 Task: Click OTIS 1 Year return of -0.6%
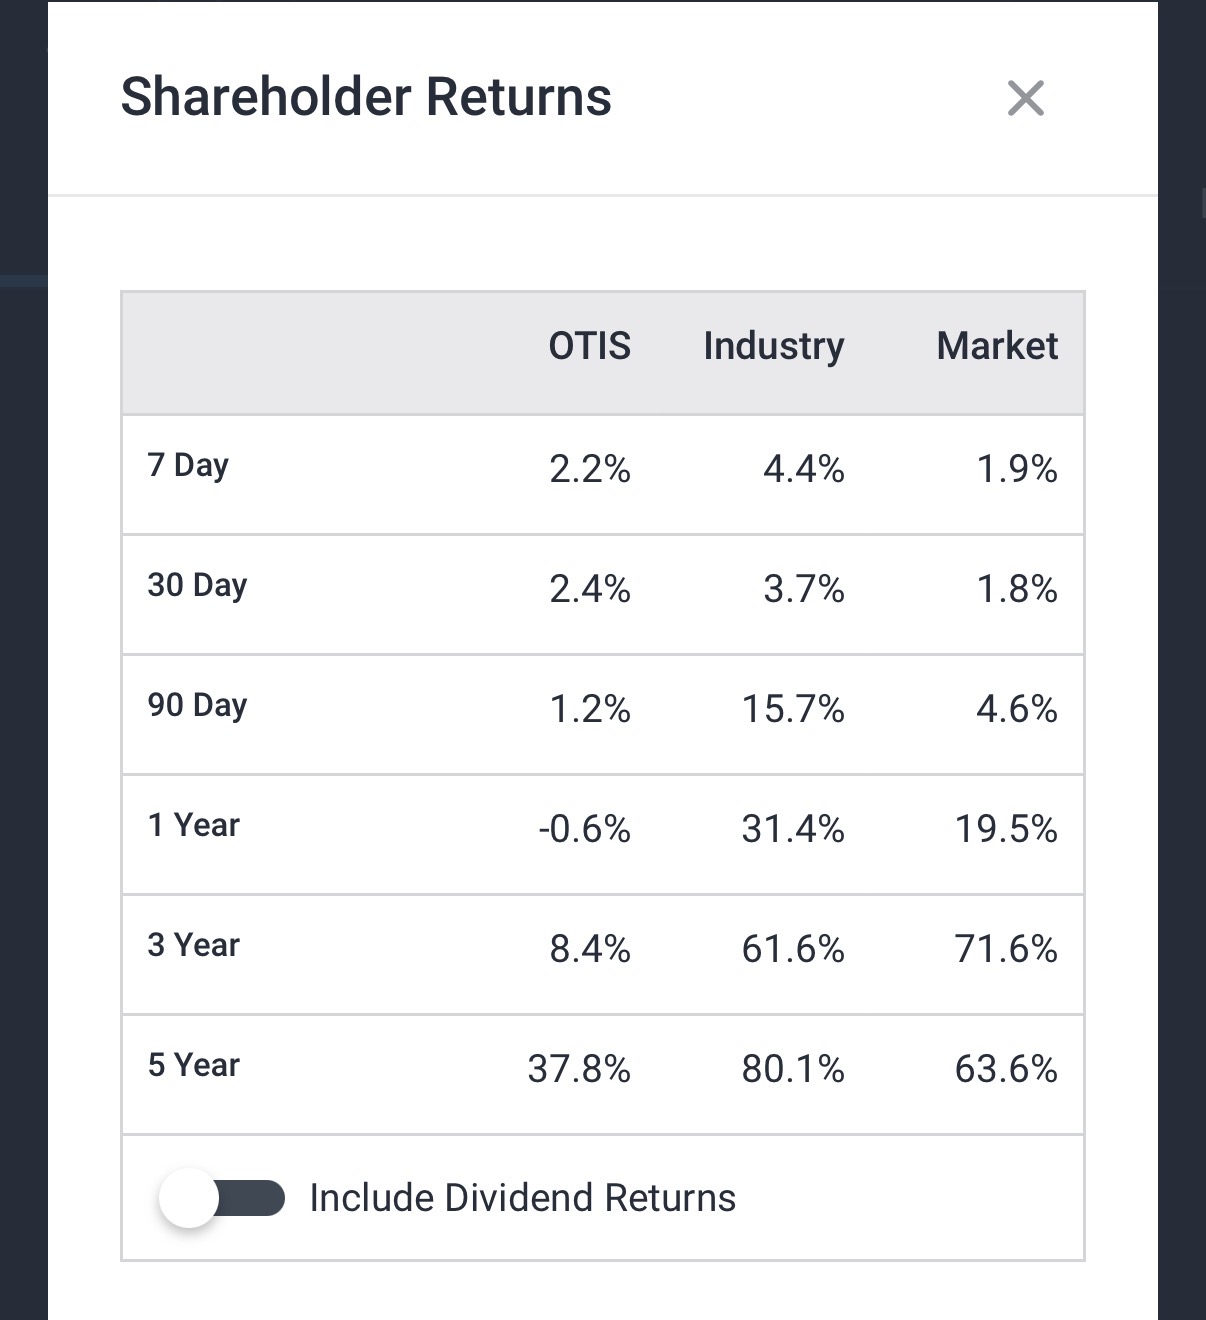pos(584,829)
